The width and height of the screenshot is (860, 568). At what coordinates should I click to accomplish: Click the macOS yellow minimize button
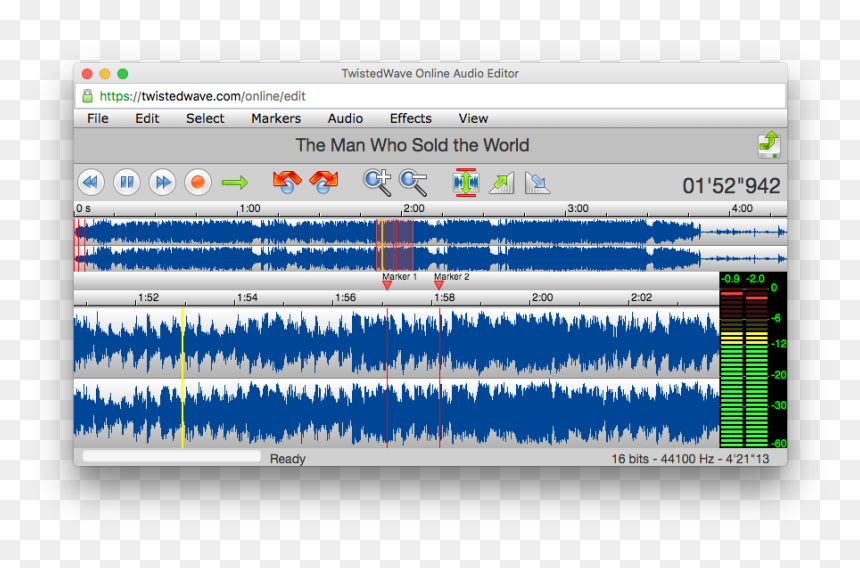click(105, 73)
